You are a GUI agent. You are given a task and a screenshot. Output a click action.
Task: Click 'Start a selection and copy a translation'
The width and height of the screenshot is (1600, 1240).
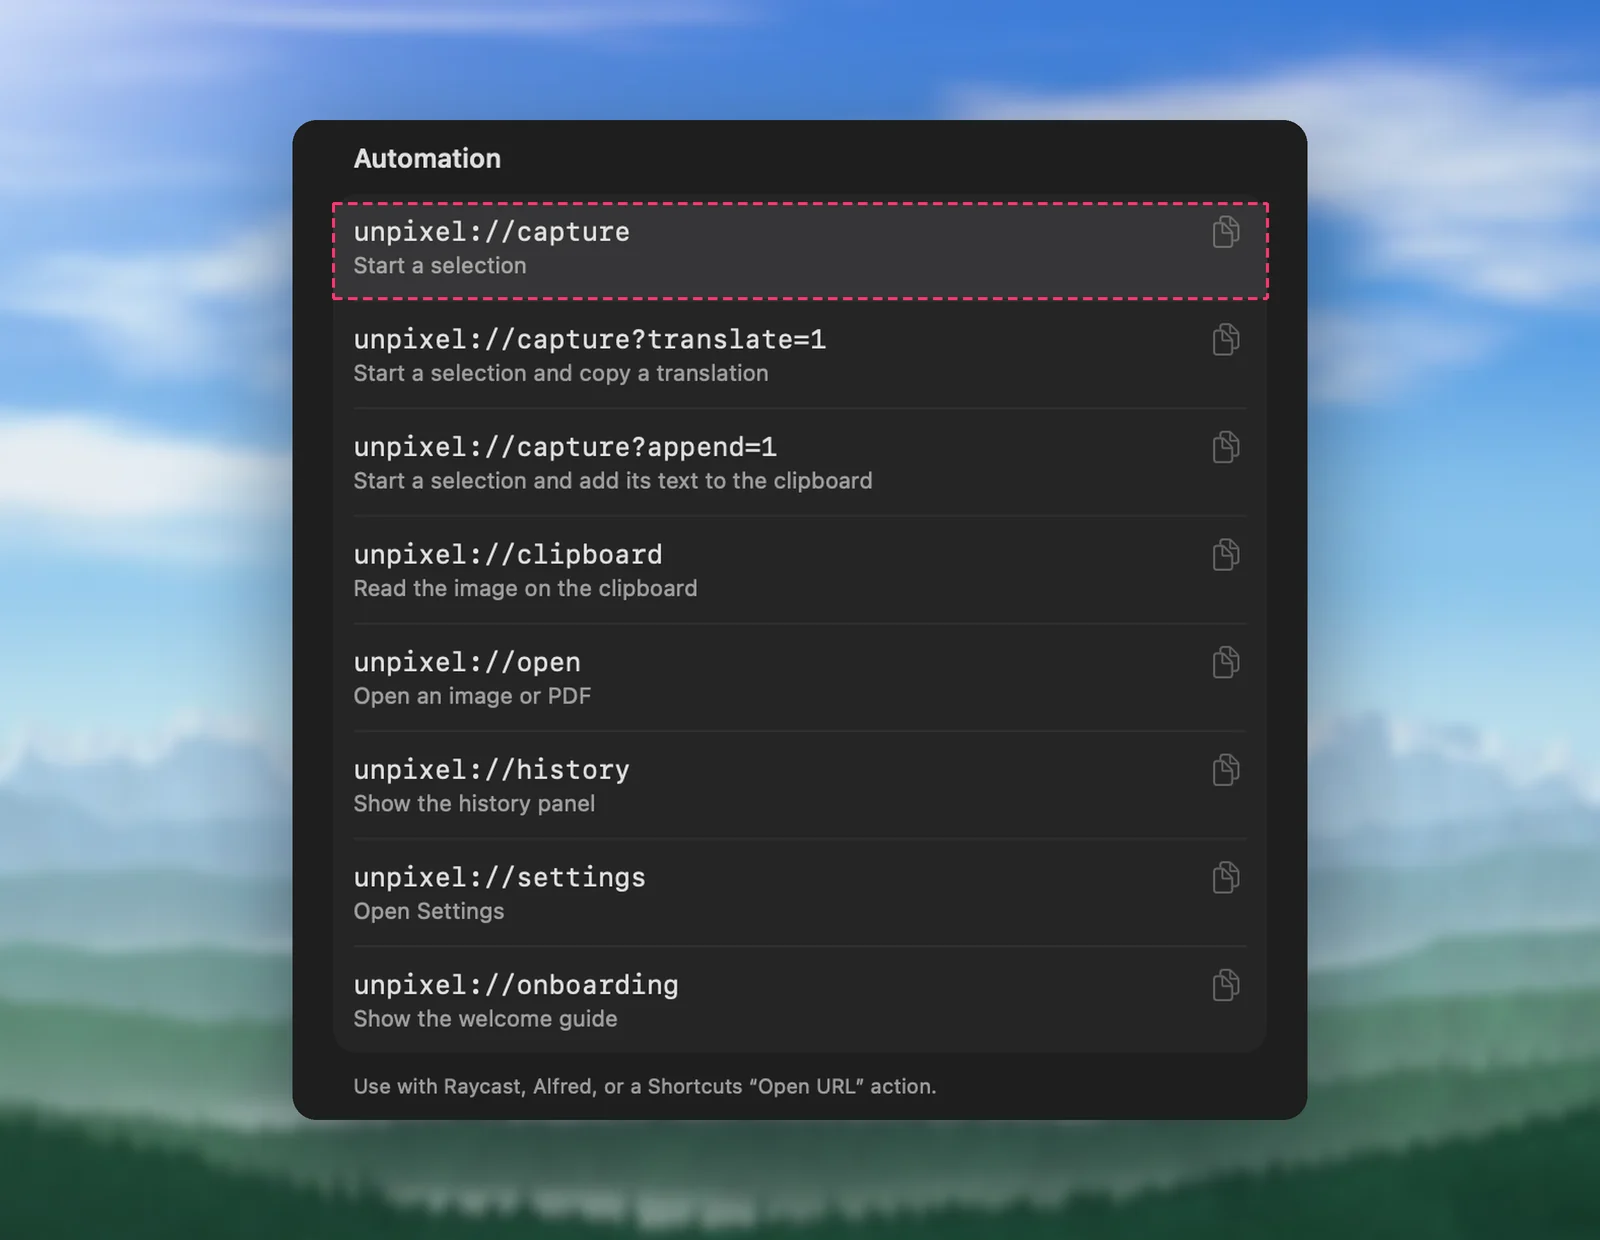pos(561,374)
